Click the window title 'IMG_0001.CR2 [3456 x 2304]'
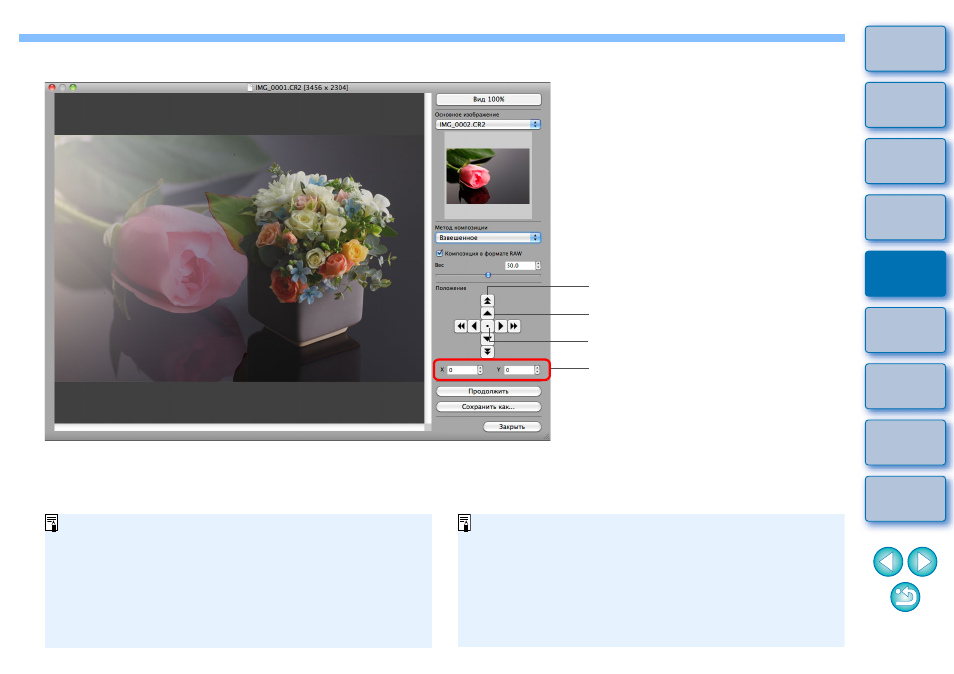 [302, 88]
